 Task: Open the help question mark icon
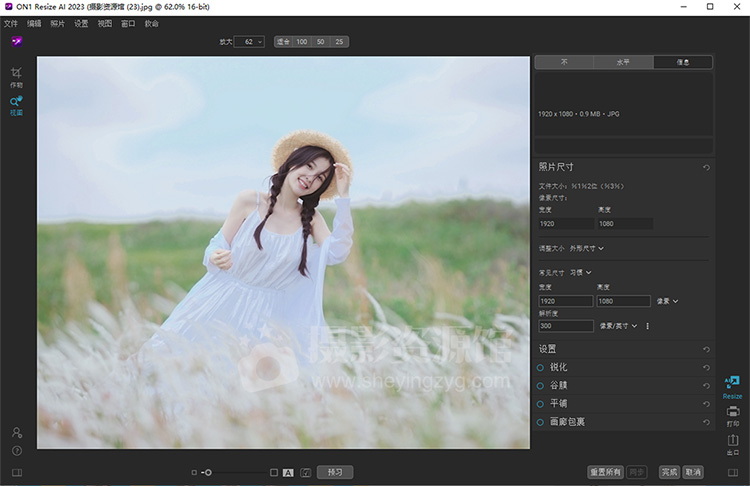pyautogui.click(x=17, y=450)
